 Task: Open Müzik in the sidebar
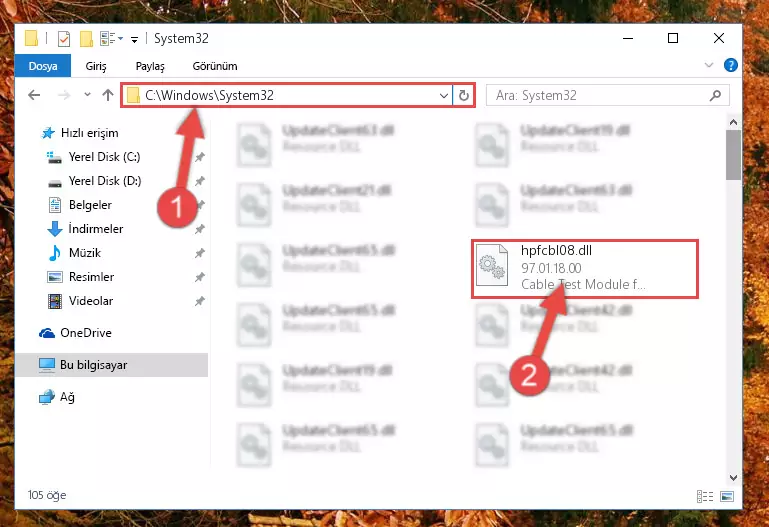coord(85,253)
